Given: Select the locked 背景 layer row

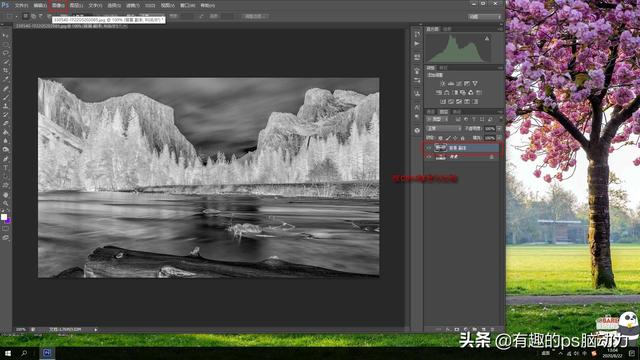Looking at the screenshot, I should point(462,157).
